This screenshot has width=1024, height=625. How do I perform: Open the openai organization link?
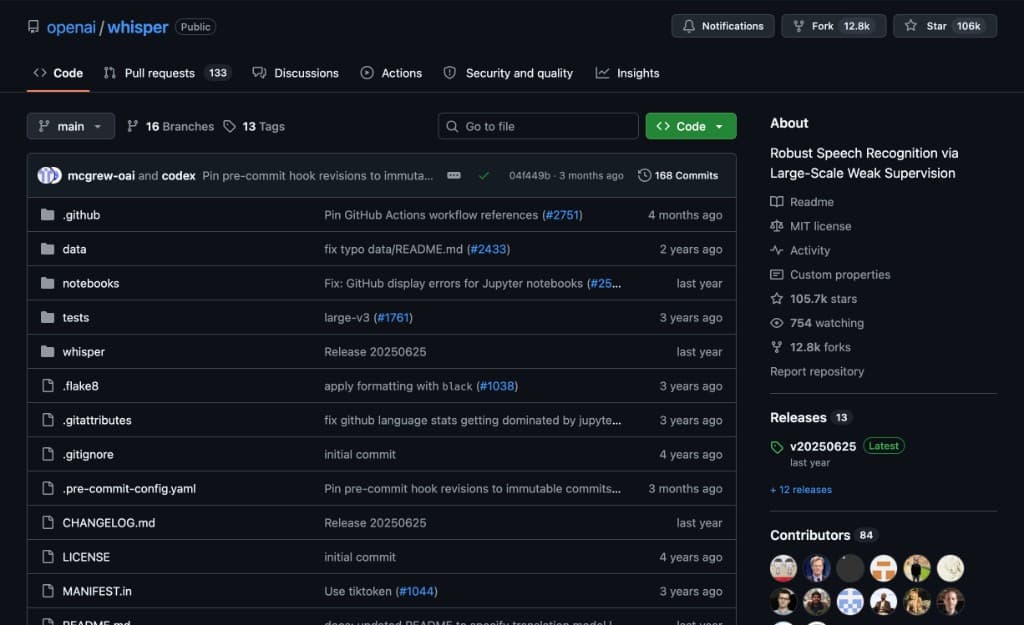tap(71, 27)
